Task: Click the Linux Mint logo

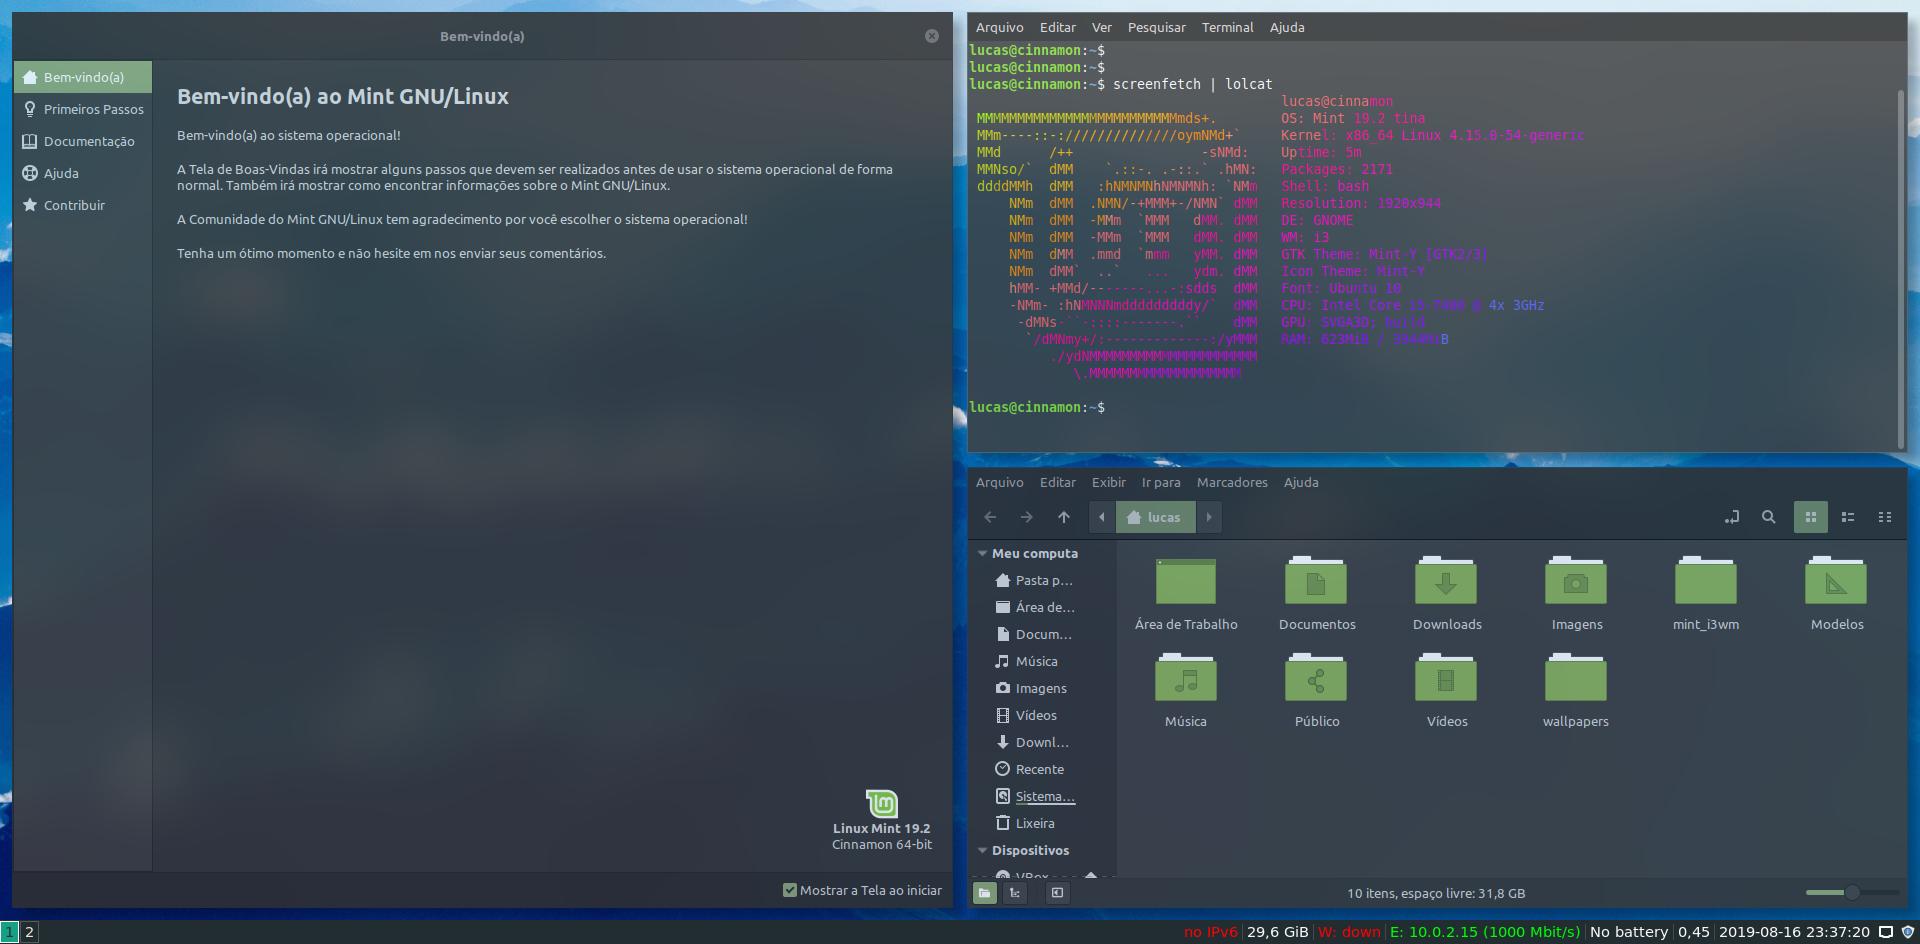Action: click(x=882, y=804)
